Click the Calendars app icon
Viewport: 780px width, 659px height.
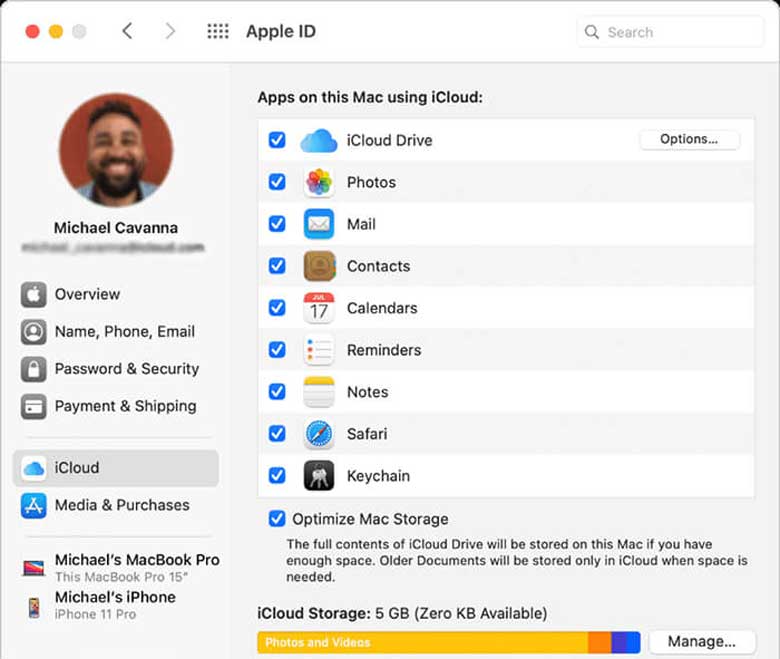(x=319, y=308)
